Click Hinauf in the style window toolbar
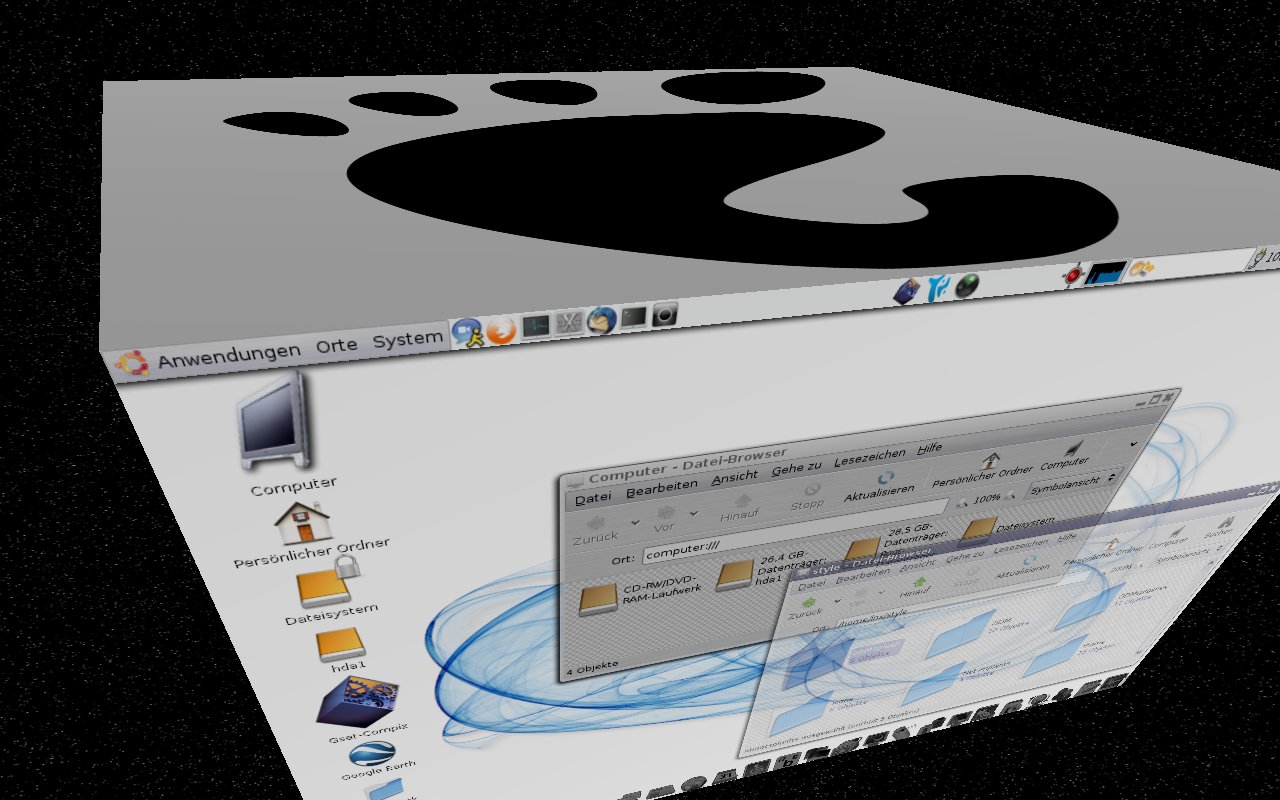 pyautogui.click(x=917, y=586)
